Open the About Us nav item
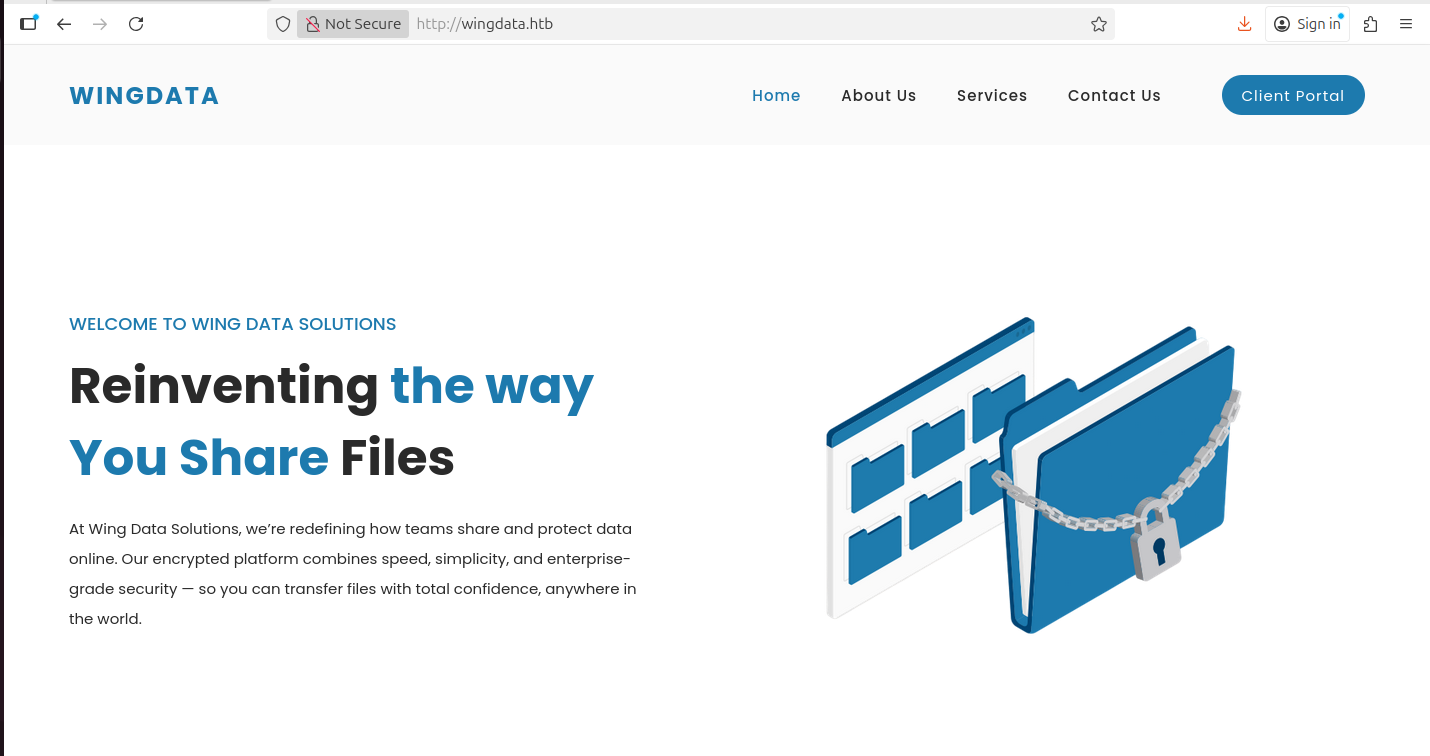Screen dimensions: 1430x756 click(x=879, y=96)
